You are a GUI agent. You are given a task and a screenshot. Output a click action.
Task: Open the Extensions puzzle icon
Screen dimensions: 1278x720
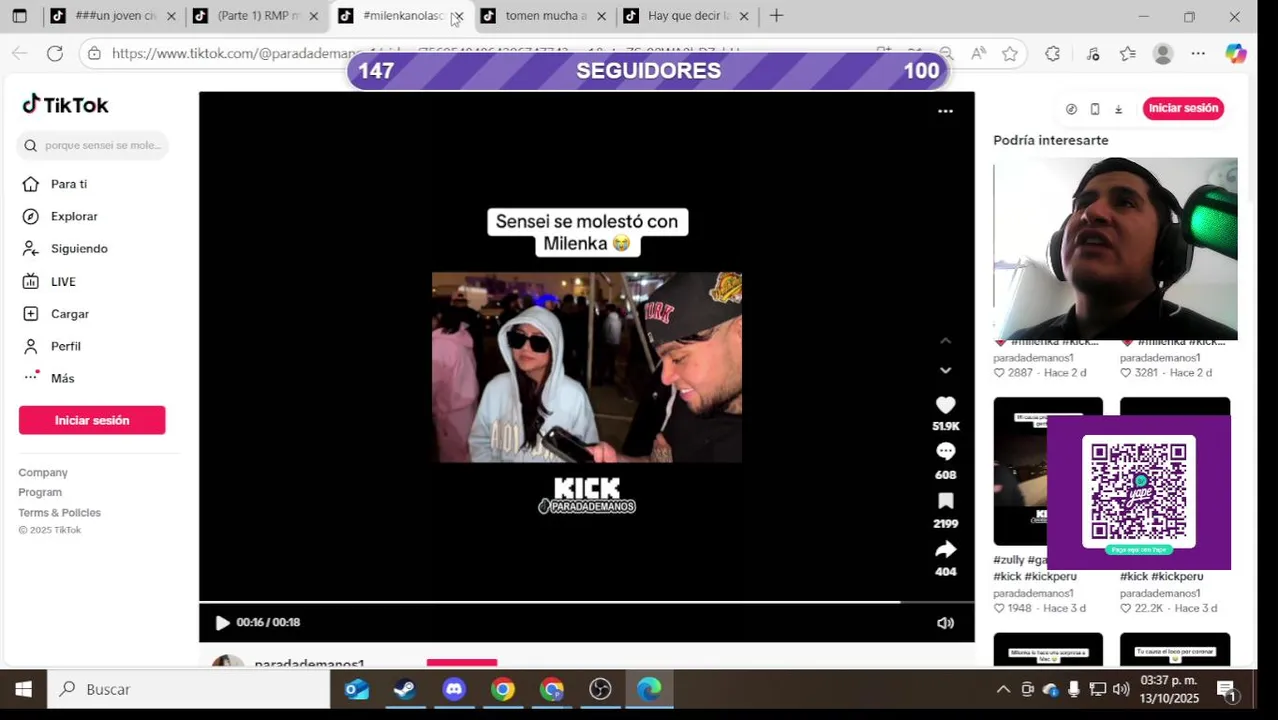[x=1052, y=53]
